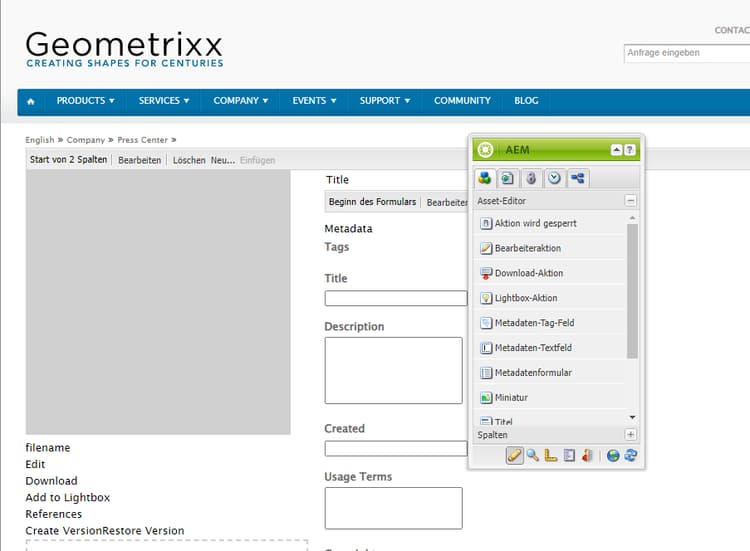Screen dimensions: 750x551
Task: Select the Aktion wird gesperrt component icon
Action: [485, 223]
